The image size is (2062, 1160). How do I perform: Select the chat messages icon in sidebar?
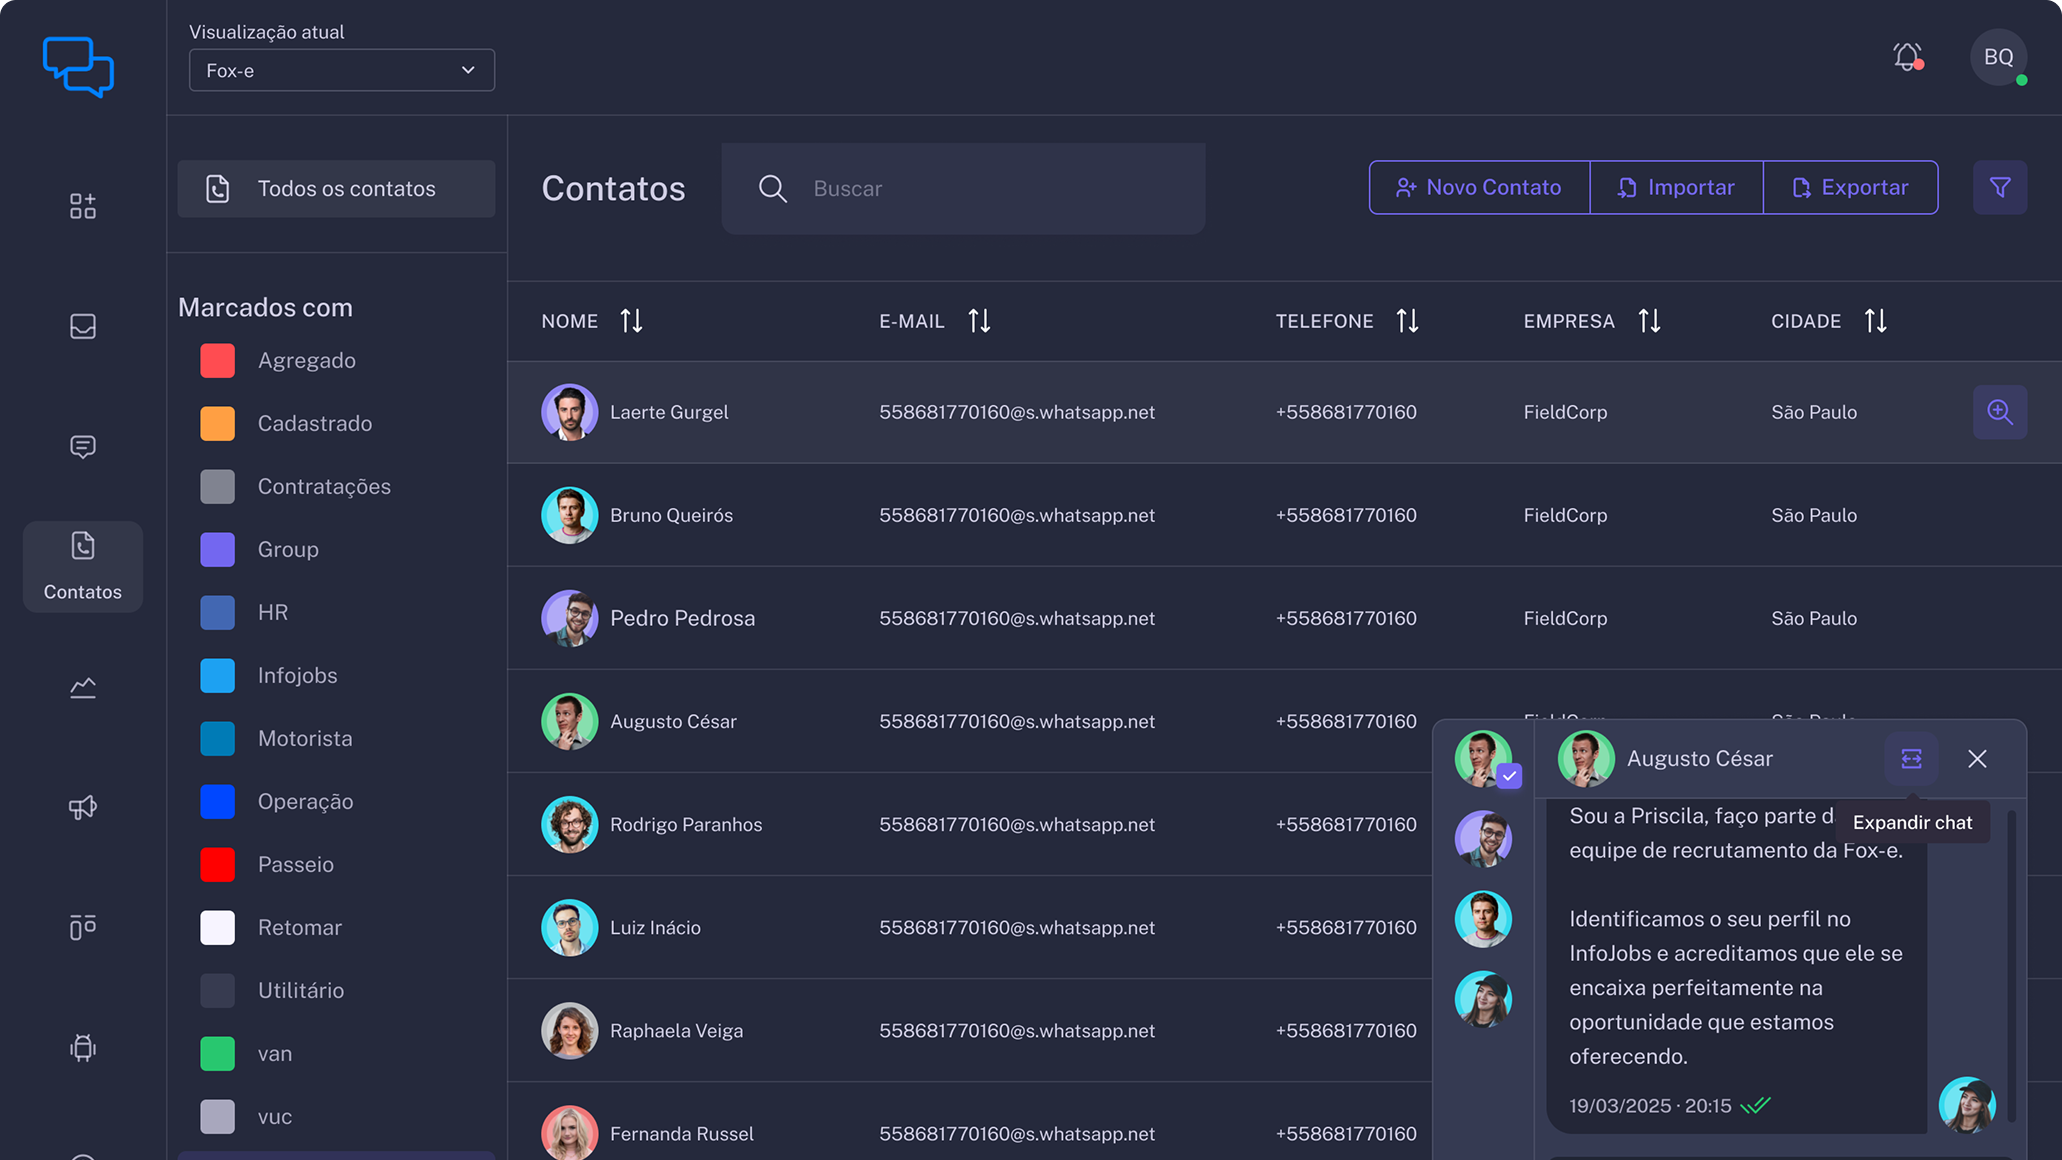coord(83,447)
